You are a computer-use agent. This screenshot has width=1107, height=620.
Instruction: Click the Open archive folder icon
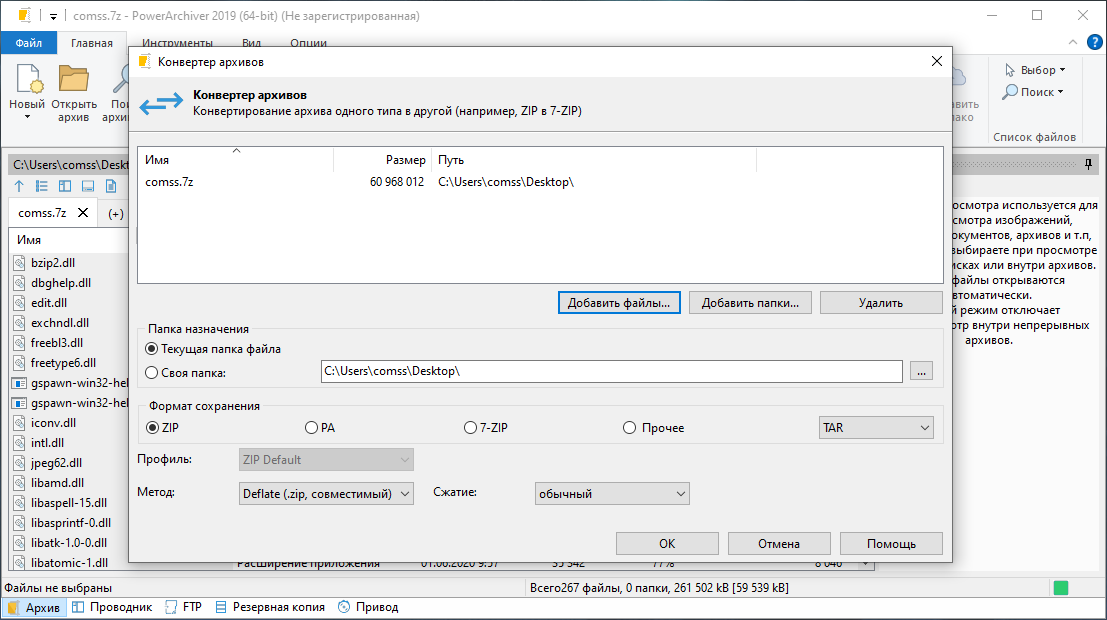click(73, 78)
